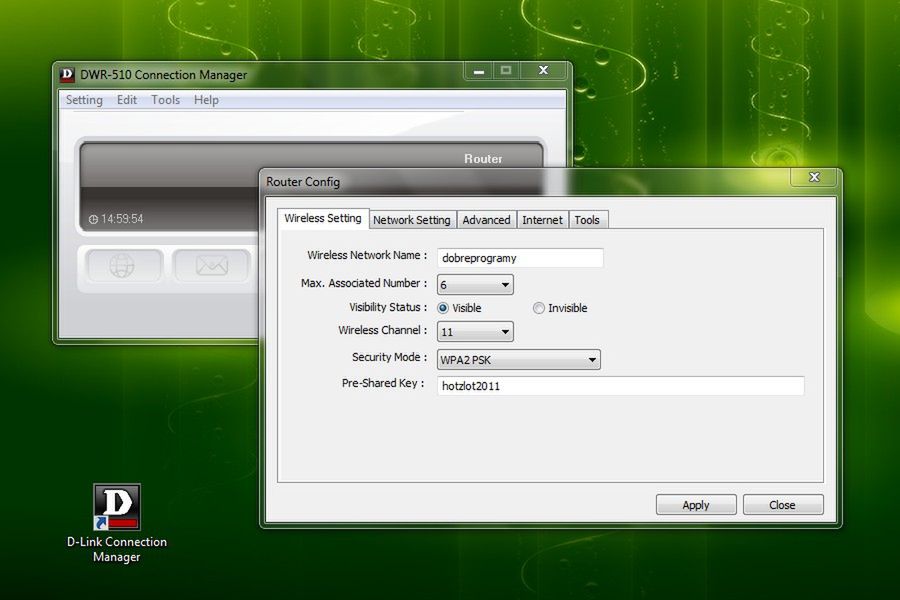Switch to the Wireless Setting tab
This screenshot has height=600, width=900.
point(323,218)
